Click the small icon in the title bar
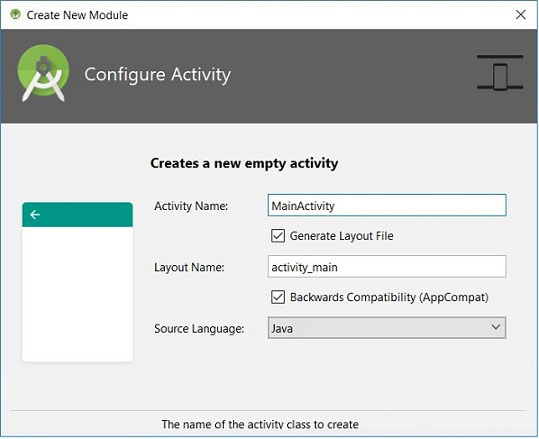The image size is (539, 439). [x=15, y=14]
